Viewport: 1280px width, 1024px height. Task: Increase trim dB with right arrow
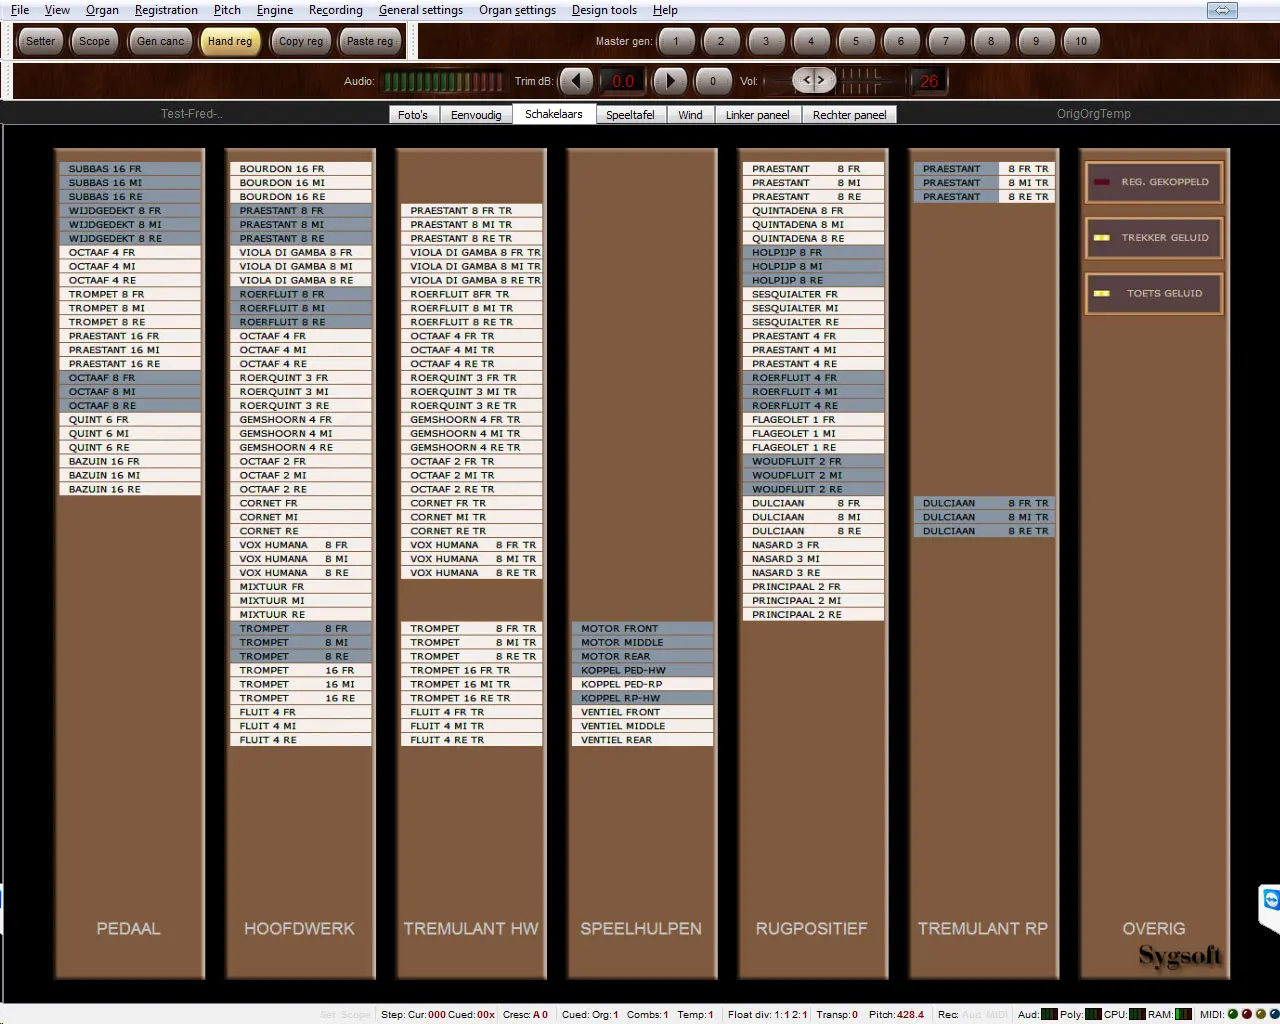tap(670, 81)
